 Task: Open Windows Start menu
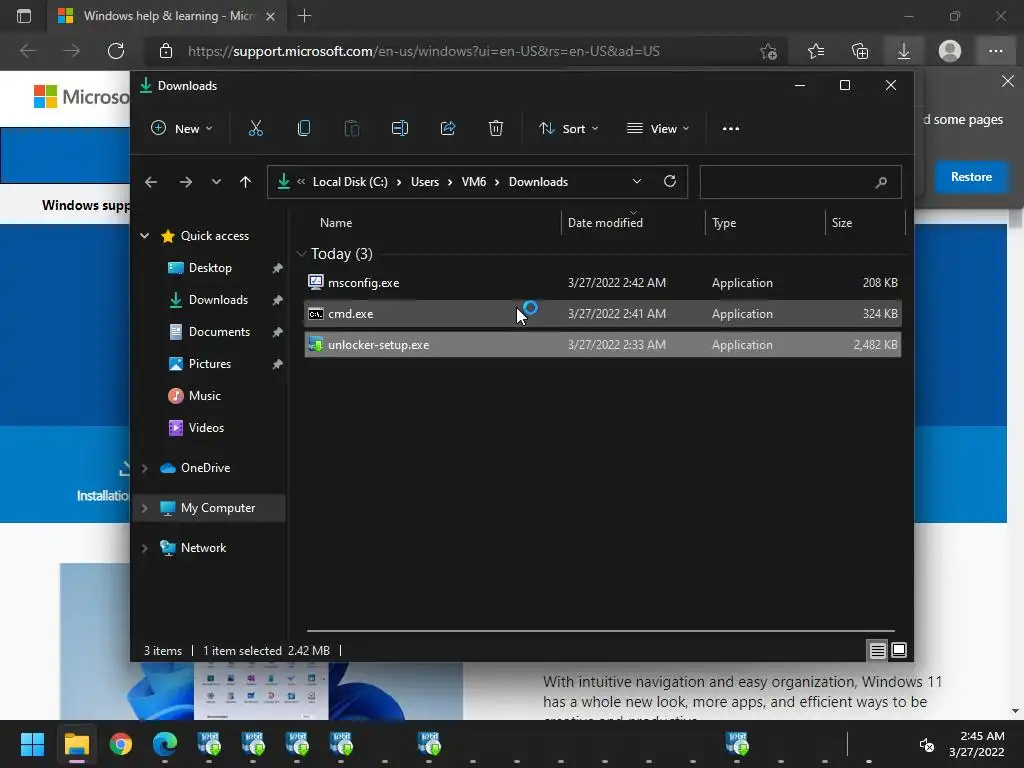point(32,744)
